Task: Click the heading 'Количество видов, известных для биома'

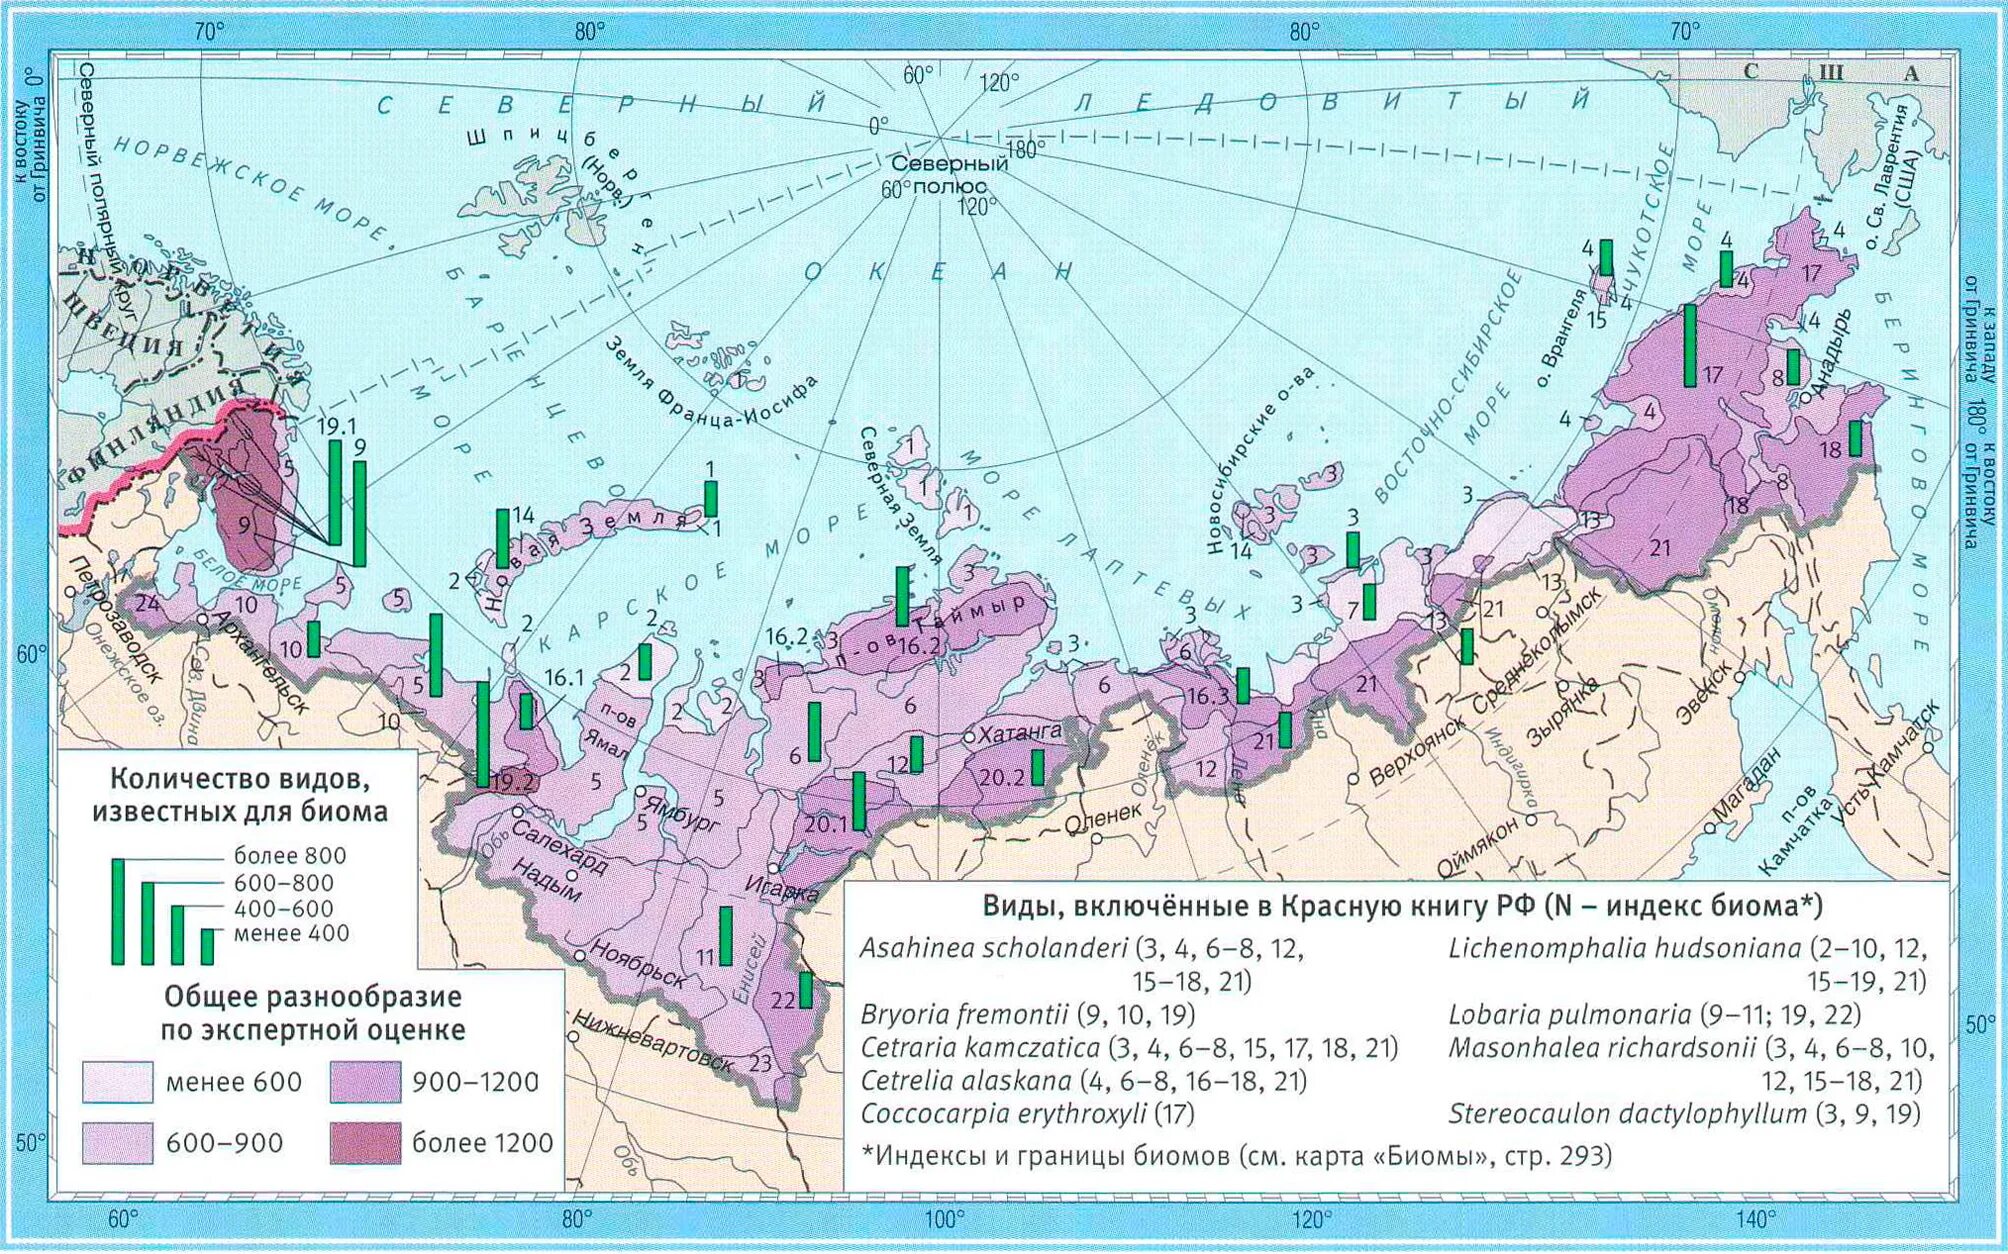Action: (240, 794)
